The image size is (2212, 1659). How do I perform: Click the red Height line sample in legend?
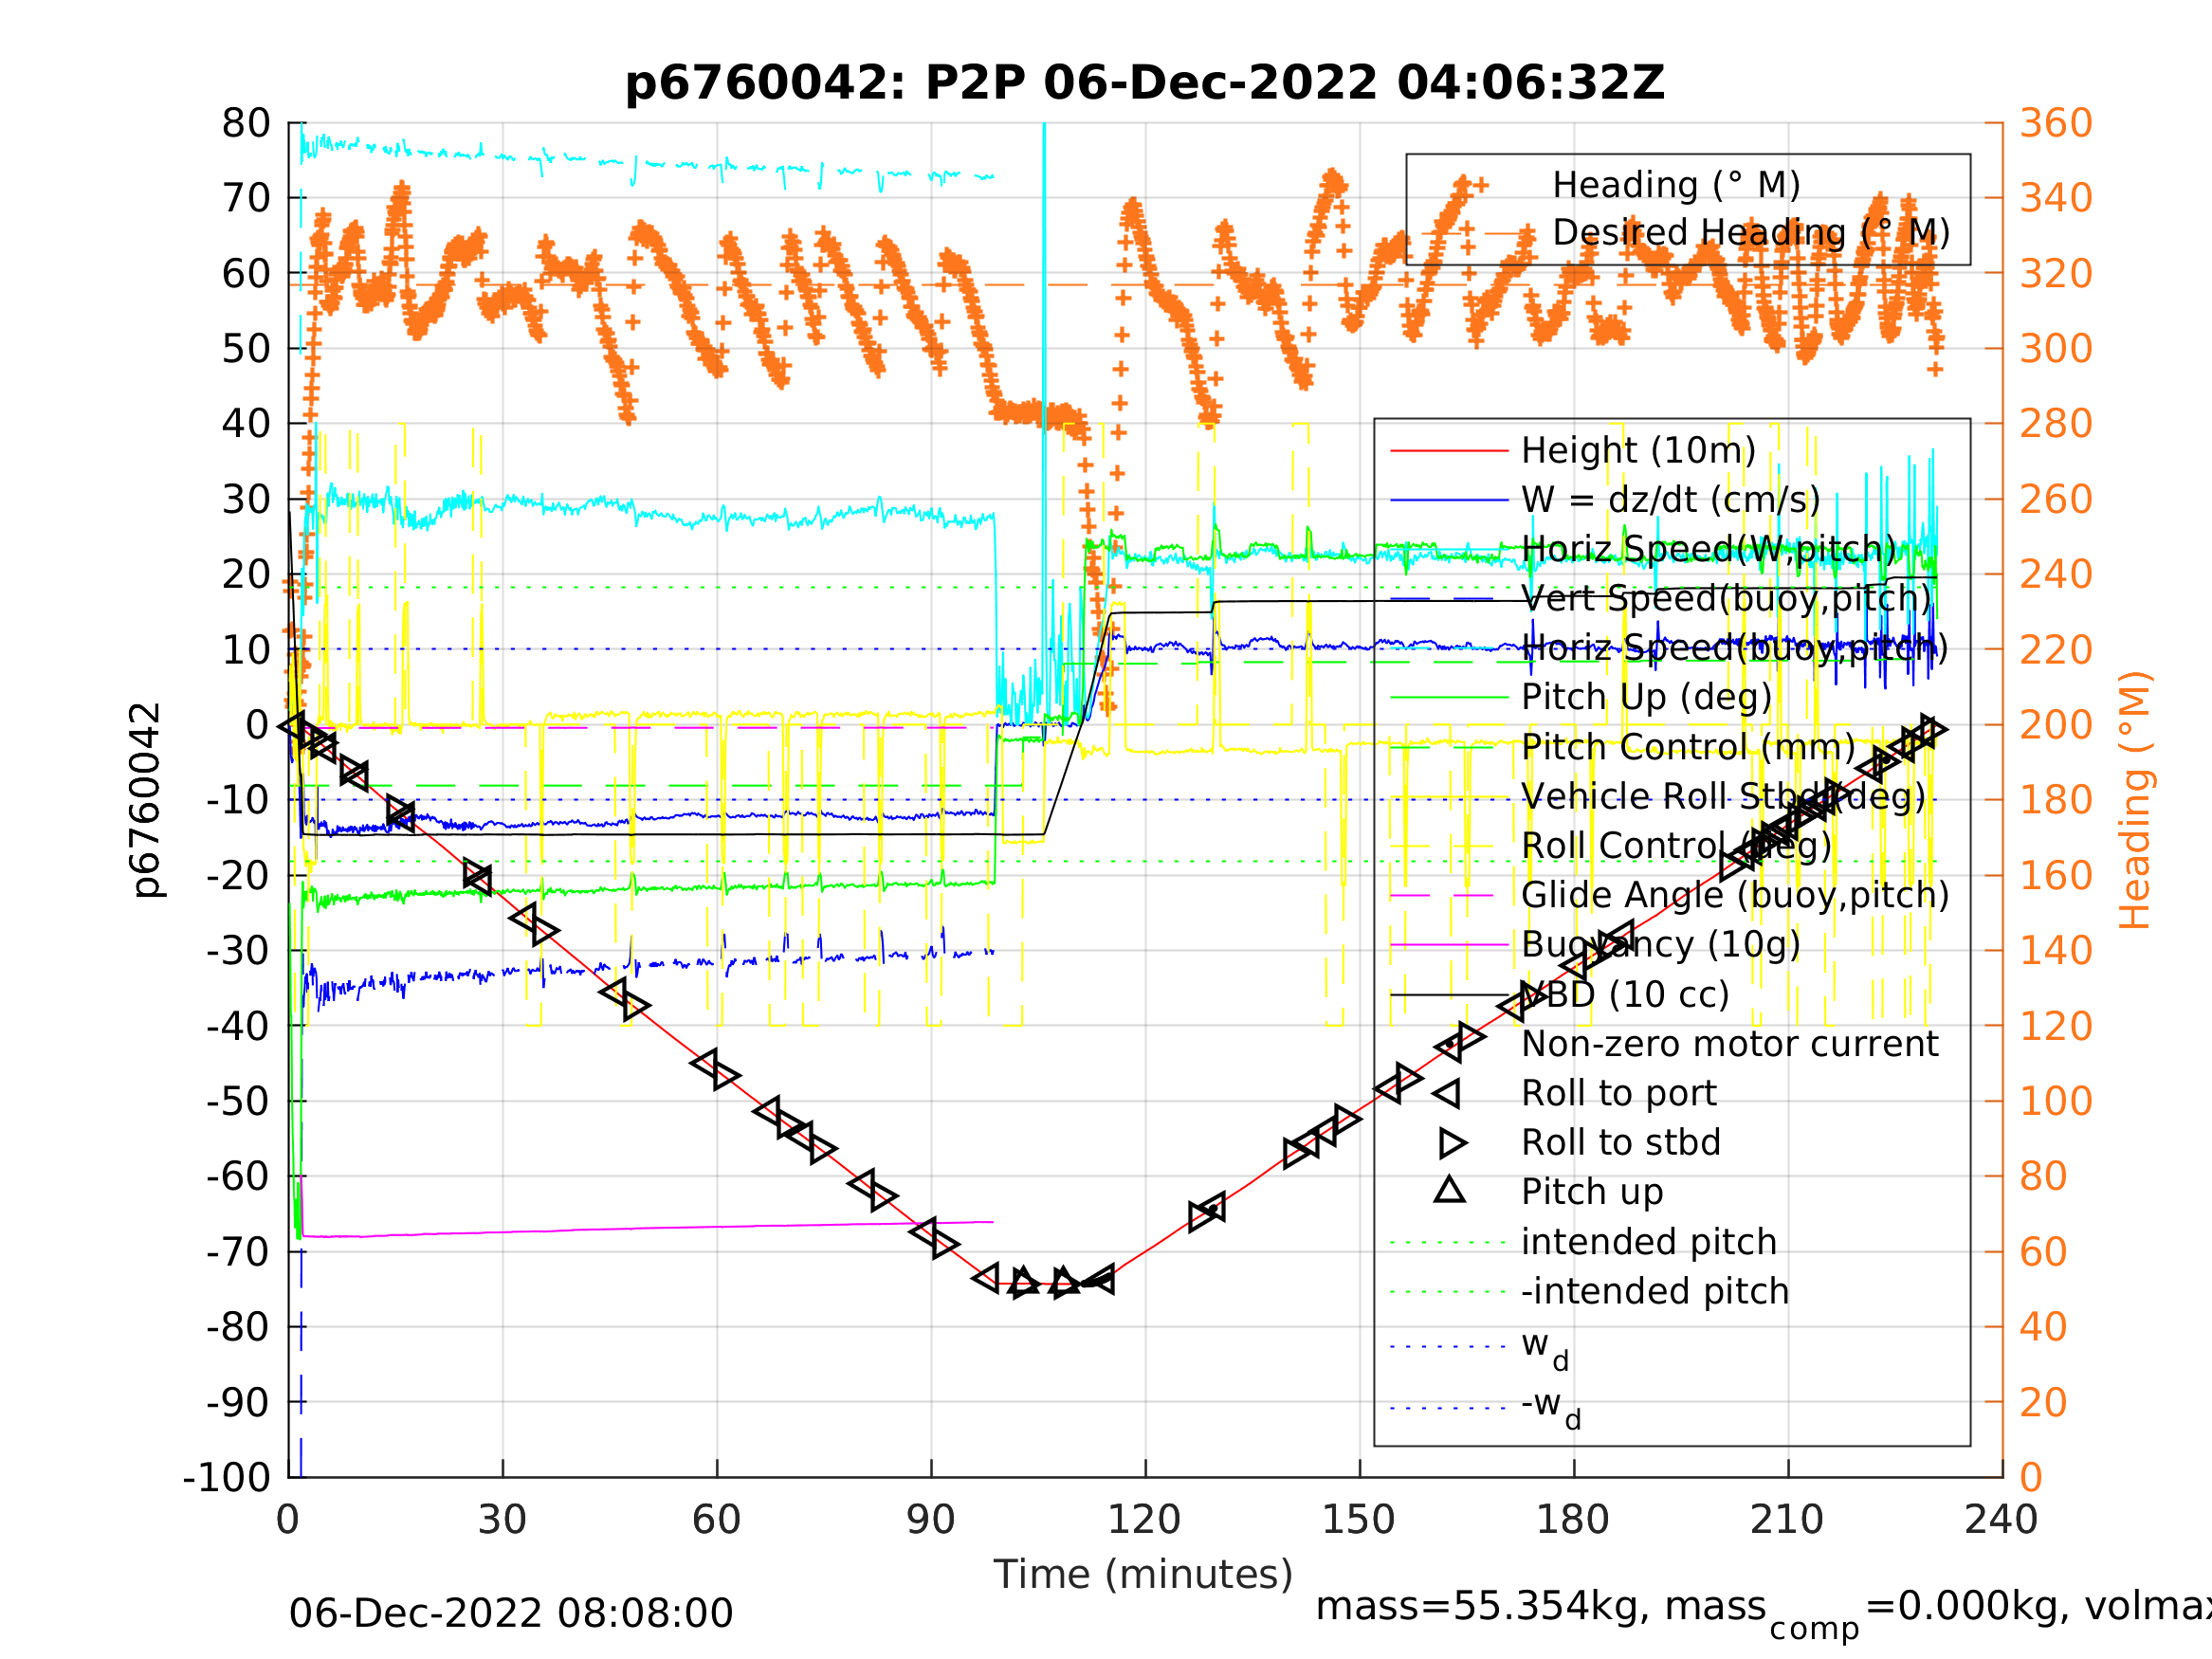pos(1449,451)
